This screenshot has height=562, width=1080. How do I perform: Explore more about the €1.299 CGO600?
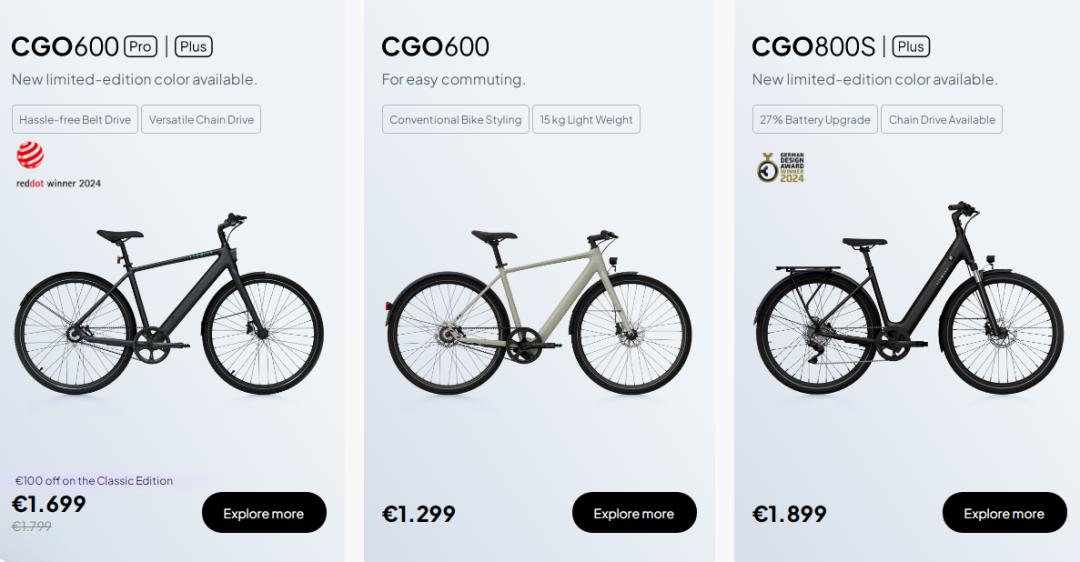coord(634,513)
